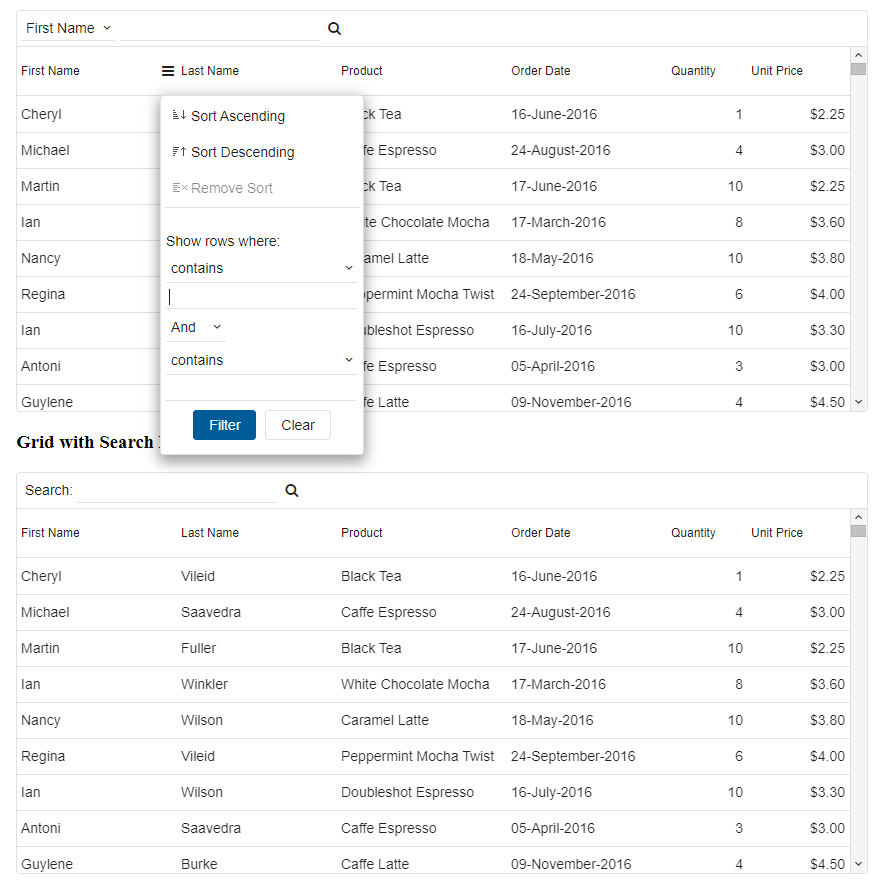This screenshot has width=893, height=893.
Task: Open the Last Name column menu icon
Action: pyautogui.click(x=166, y=71)
